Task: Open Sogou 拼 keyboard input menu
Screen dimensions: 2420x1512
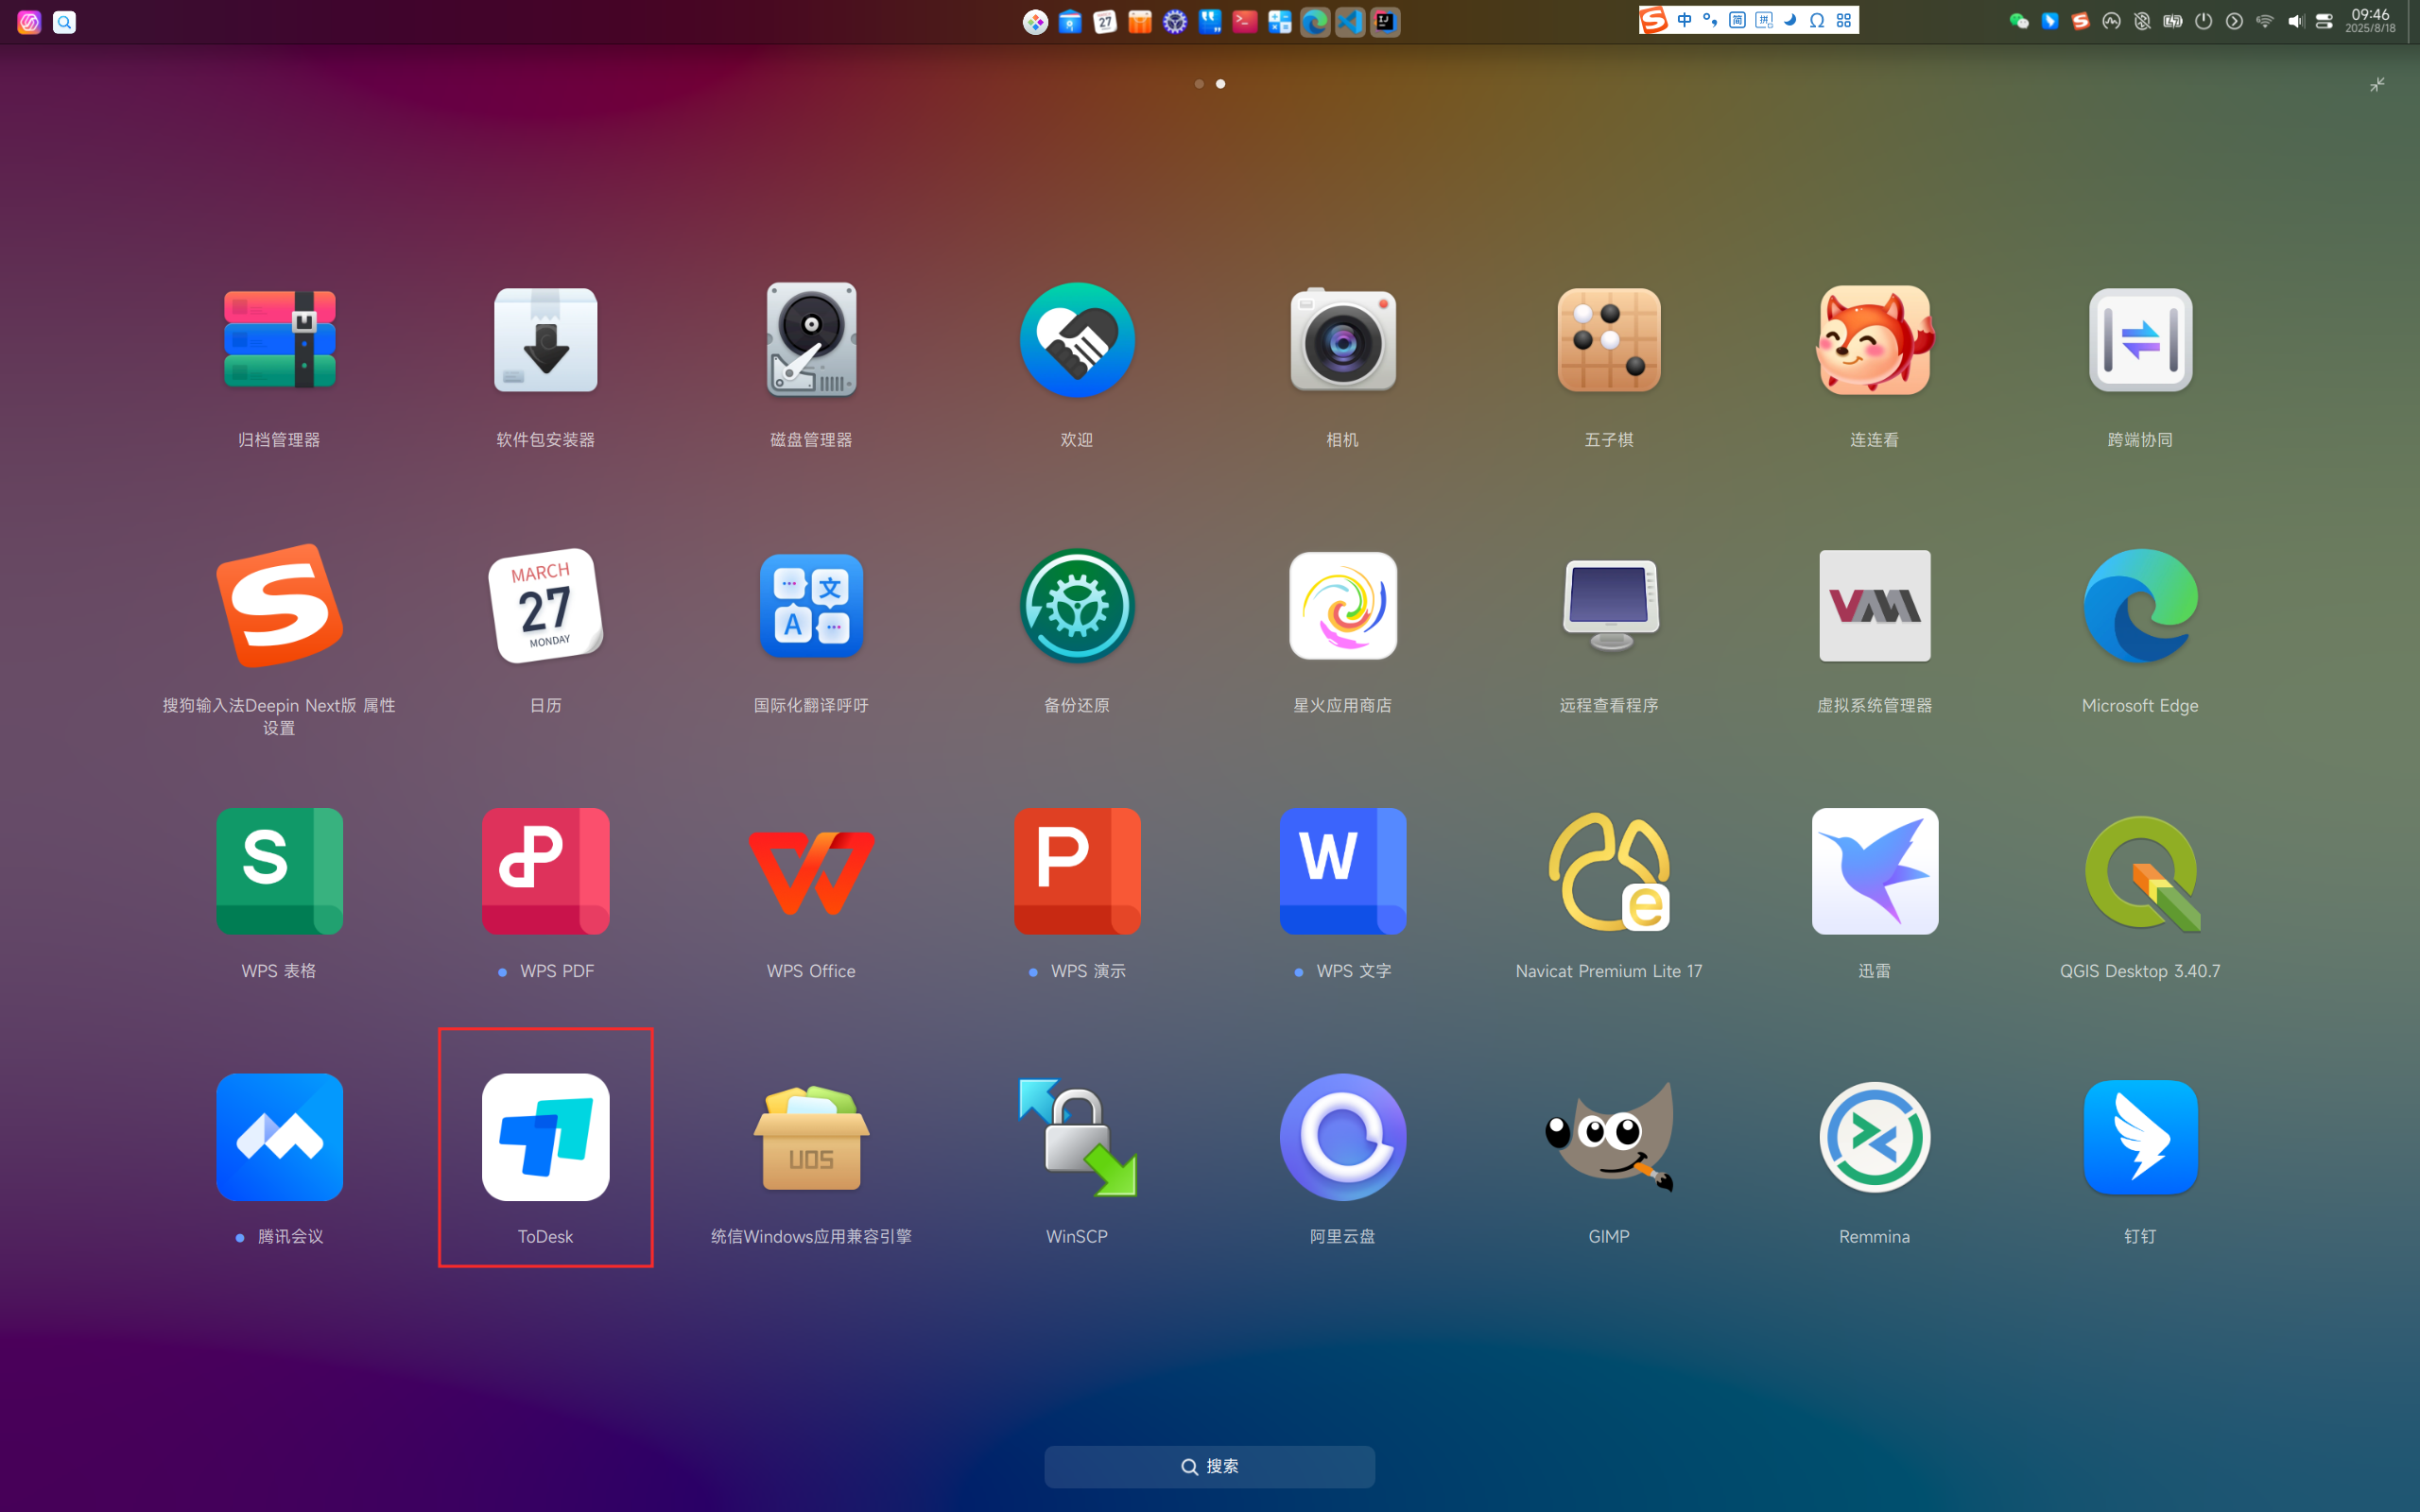Action: tap(1764, 20)
